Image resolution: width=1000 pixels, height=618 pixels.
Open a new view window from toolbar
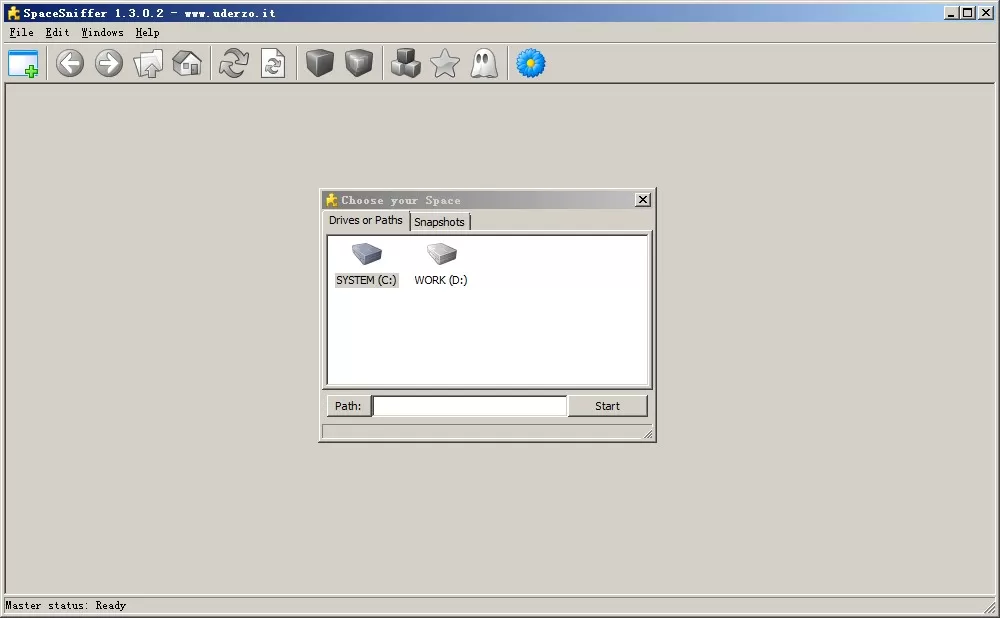(x=23, y=64)
